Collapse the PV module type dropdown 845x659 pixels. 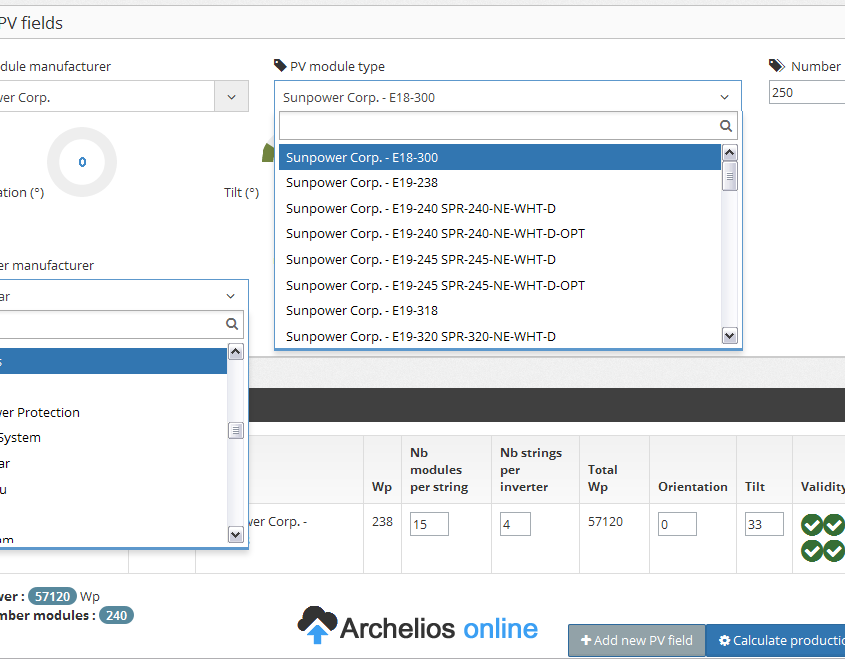(724, 97)
